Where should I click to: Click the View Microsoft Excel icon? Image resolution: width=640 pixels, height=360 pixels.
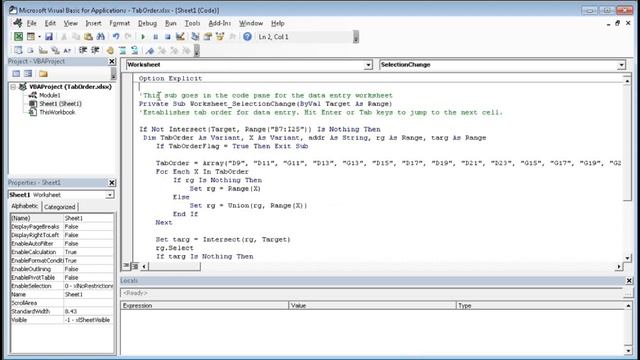(18, 37)
